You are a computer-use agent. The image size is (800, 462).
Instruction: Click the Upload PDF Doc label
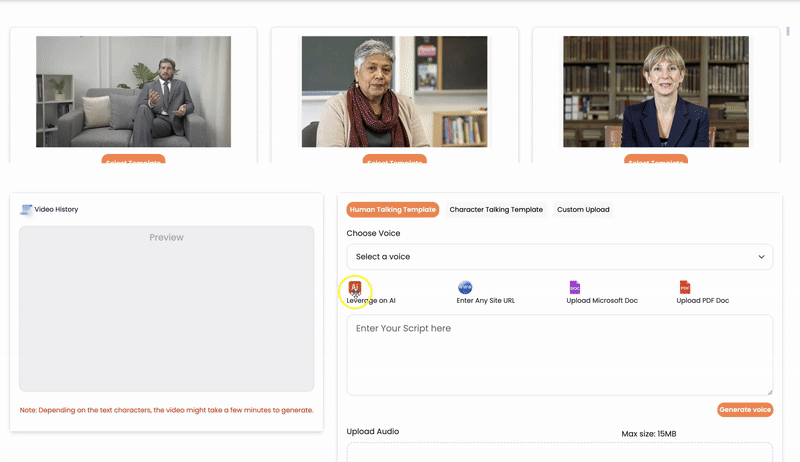point(703,301)
